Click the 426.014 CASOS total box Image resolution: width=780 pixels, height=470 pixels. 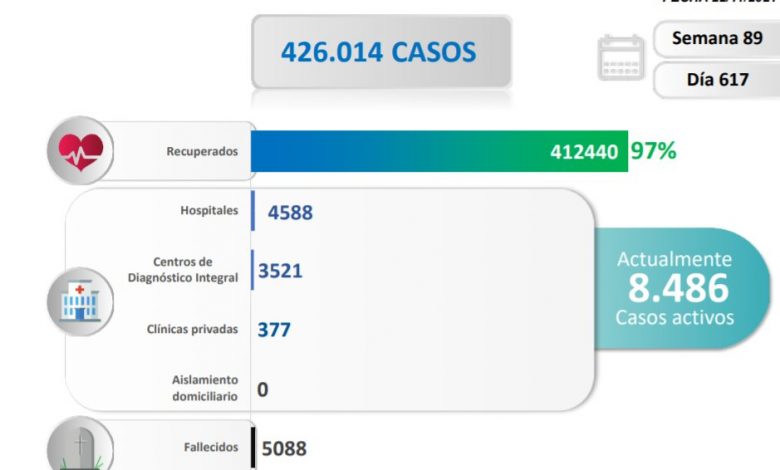tap(381, 51)
